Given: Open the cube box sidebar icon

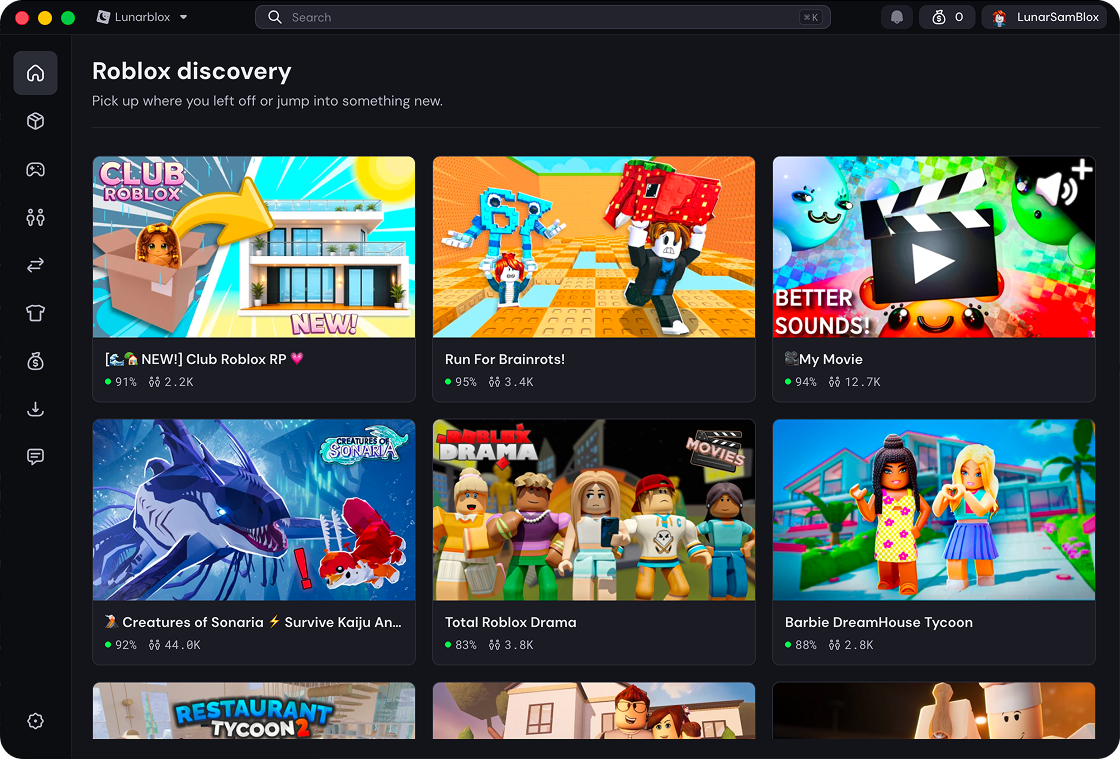Looking at the screenshot, I should click(35, 121).
